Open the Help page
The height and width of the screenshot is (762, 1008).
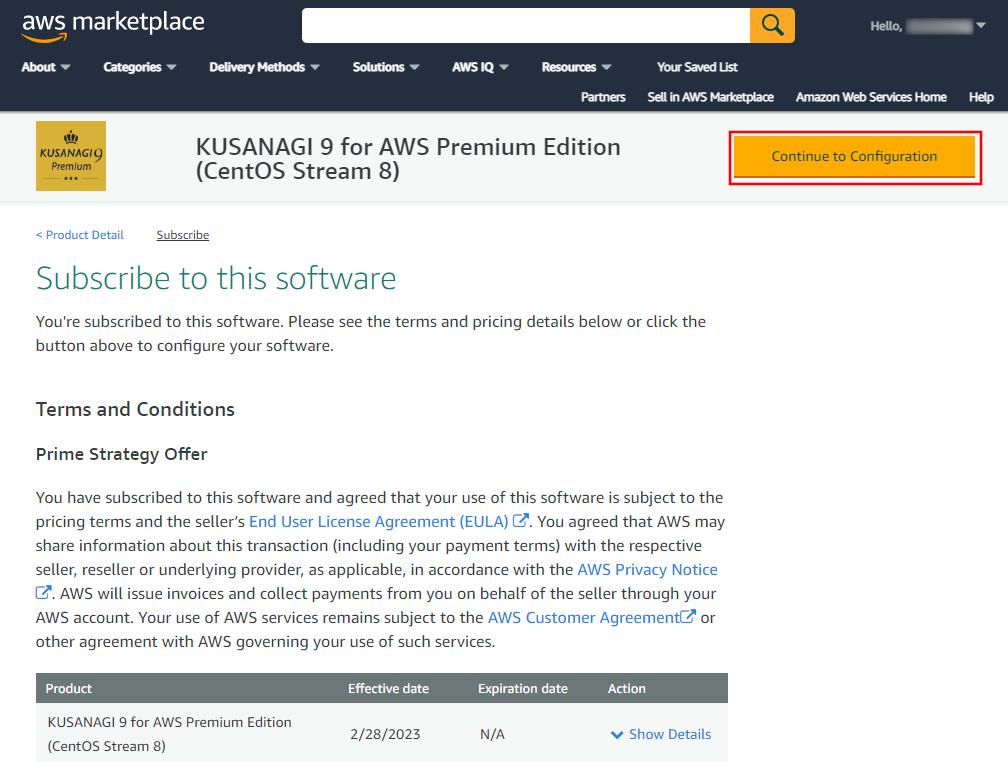click(x=981, y=97)
